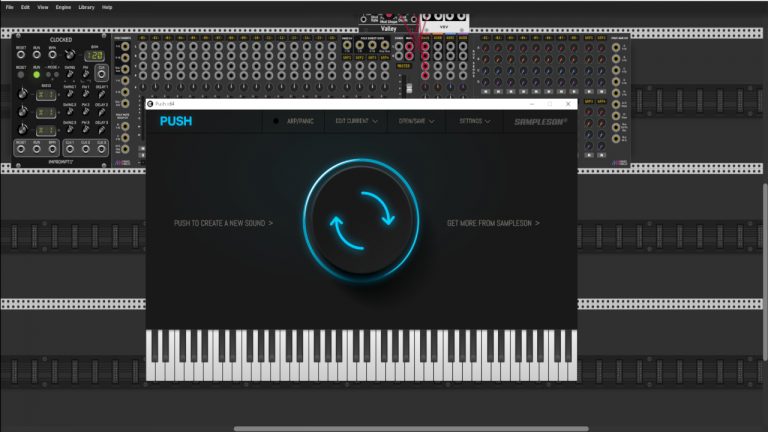This screenshot has width=768, height=432.
Task: Adjust the BPM knob beside the 120 display
Action: click(70, 54)
